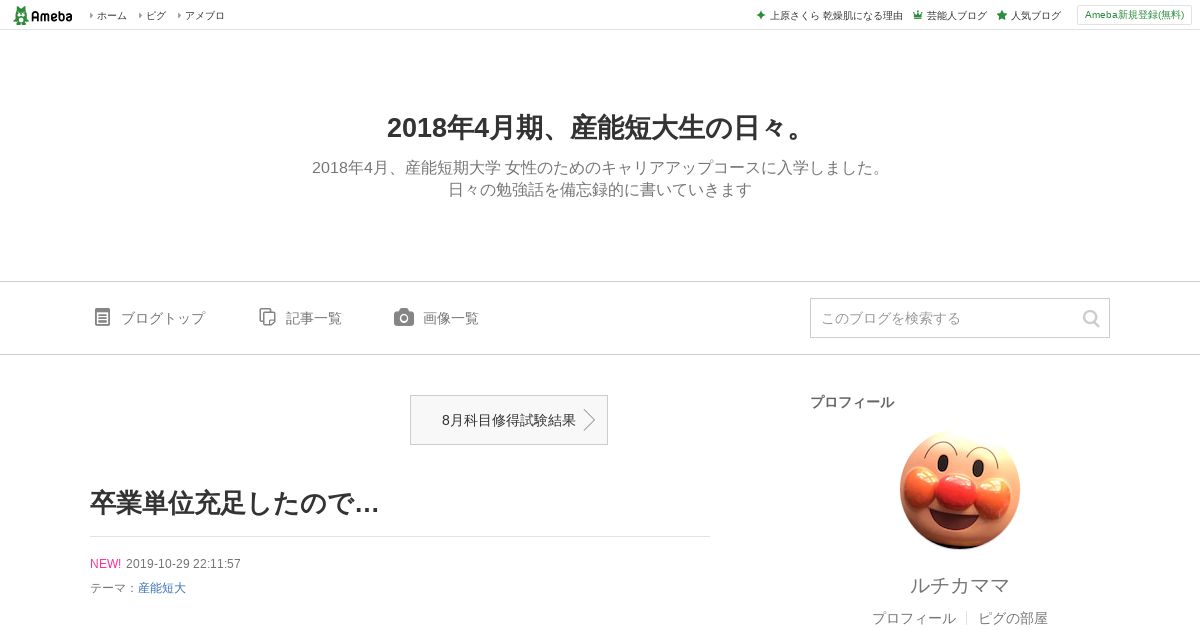Click the search magnifier icon

(x=1091, y=318)
